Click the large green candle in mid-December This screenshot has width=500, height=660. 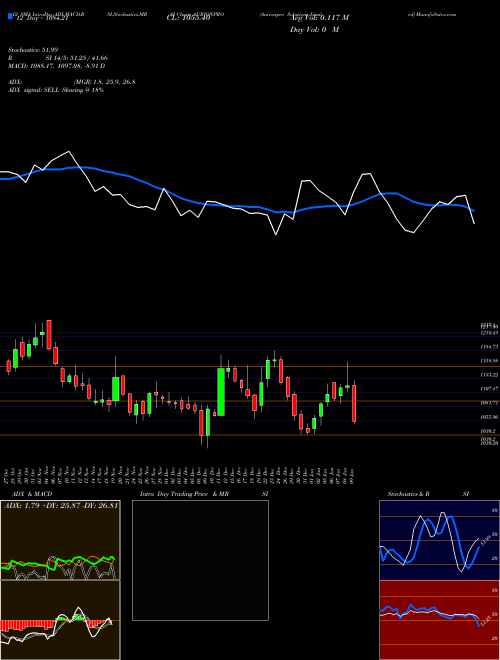[x=221, y=392]
